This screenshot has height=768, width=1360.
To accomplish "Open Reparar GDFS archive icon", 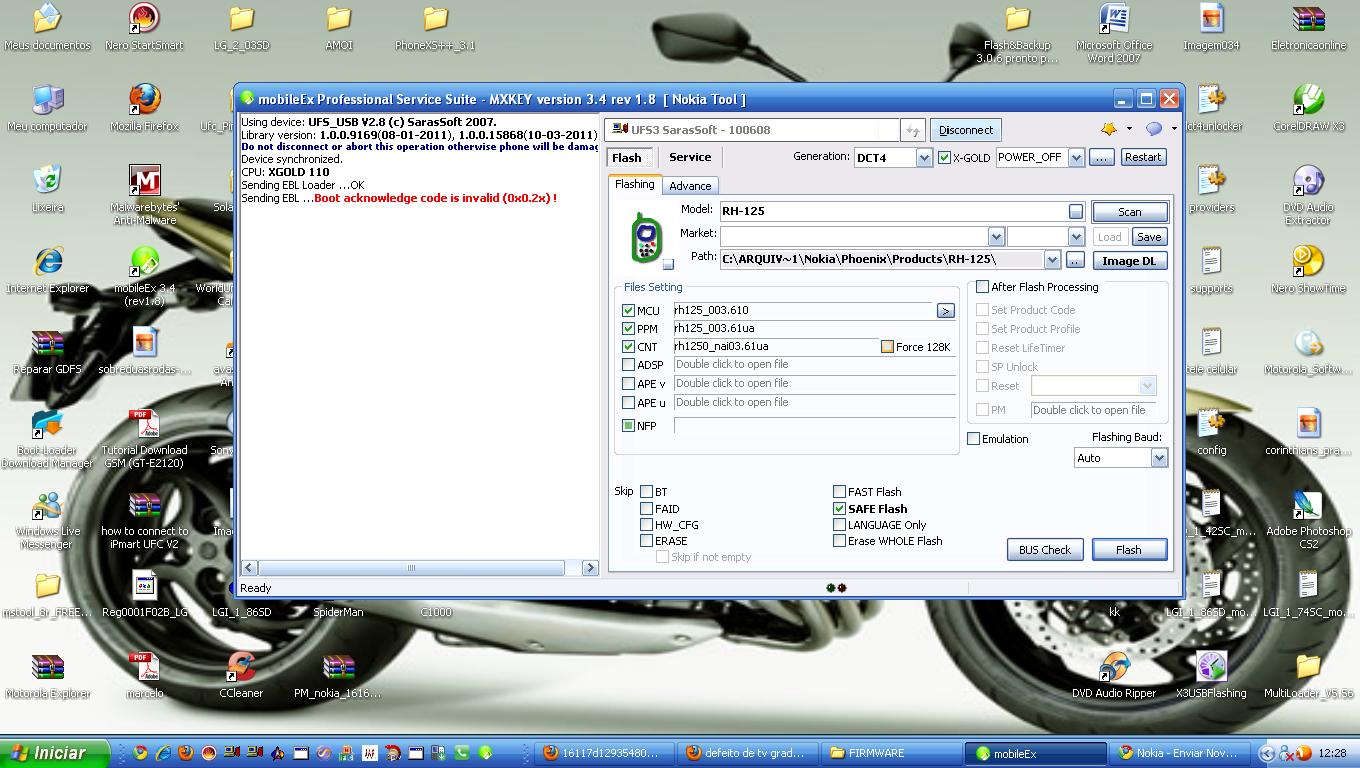I will coord(47,350).
